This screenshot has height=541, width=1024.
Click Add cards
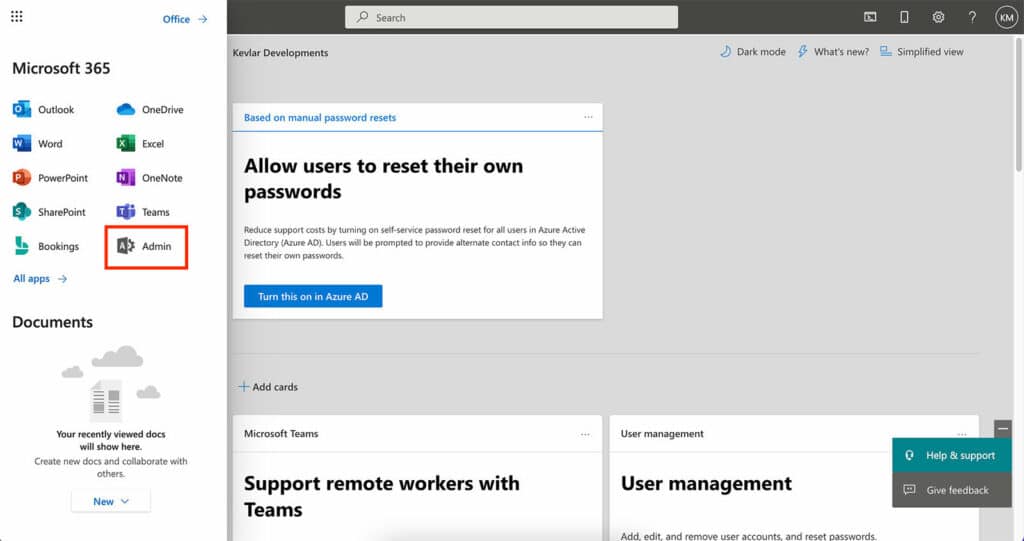[268, 387]
